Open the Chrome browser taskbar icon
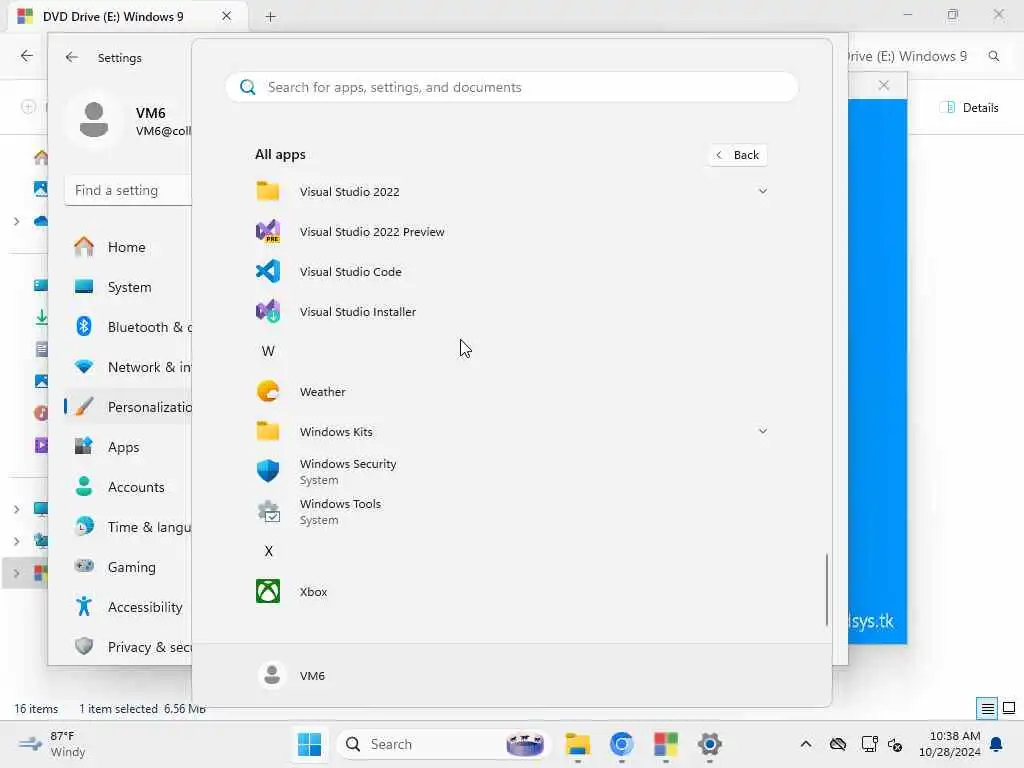This screenshot has height=768, width=1024. coord(621,744)
